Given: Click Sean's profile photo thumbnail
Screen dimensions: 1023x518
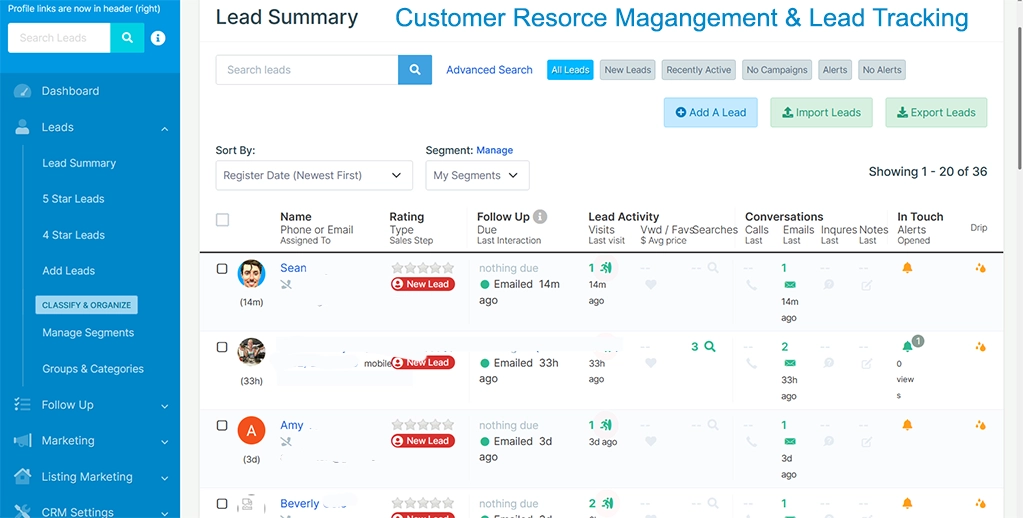Looking at the screenshot, I should [x=251, y=274].
